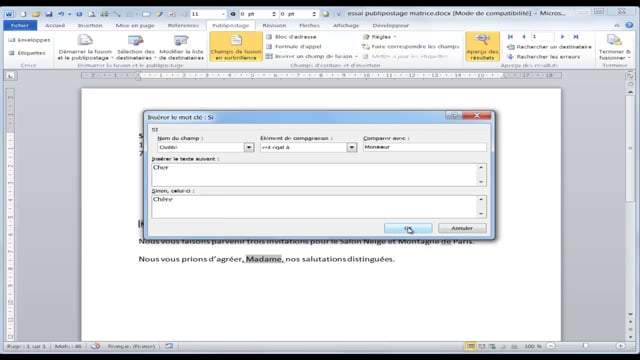Open the Fichier tab
The height and width of the screenshot is (360, 640).
20,25
